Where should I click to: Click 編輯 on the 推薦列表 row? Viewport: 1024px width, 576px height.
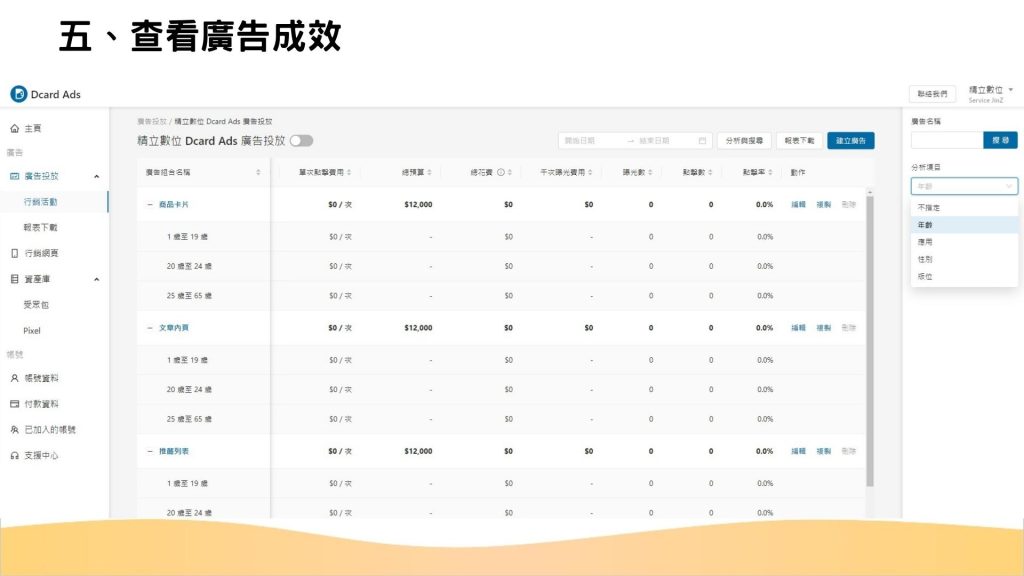(798, 451)
